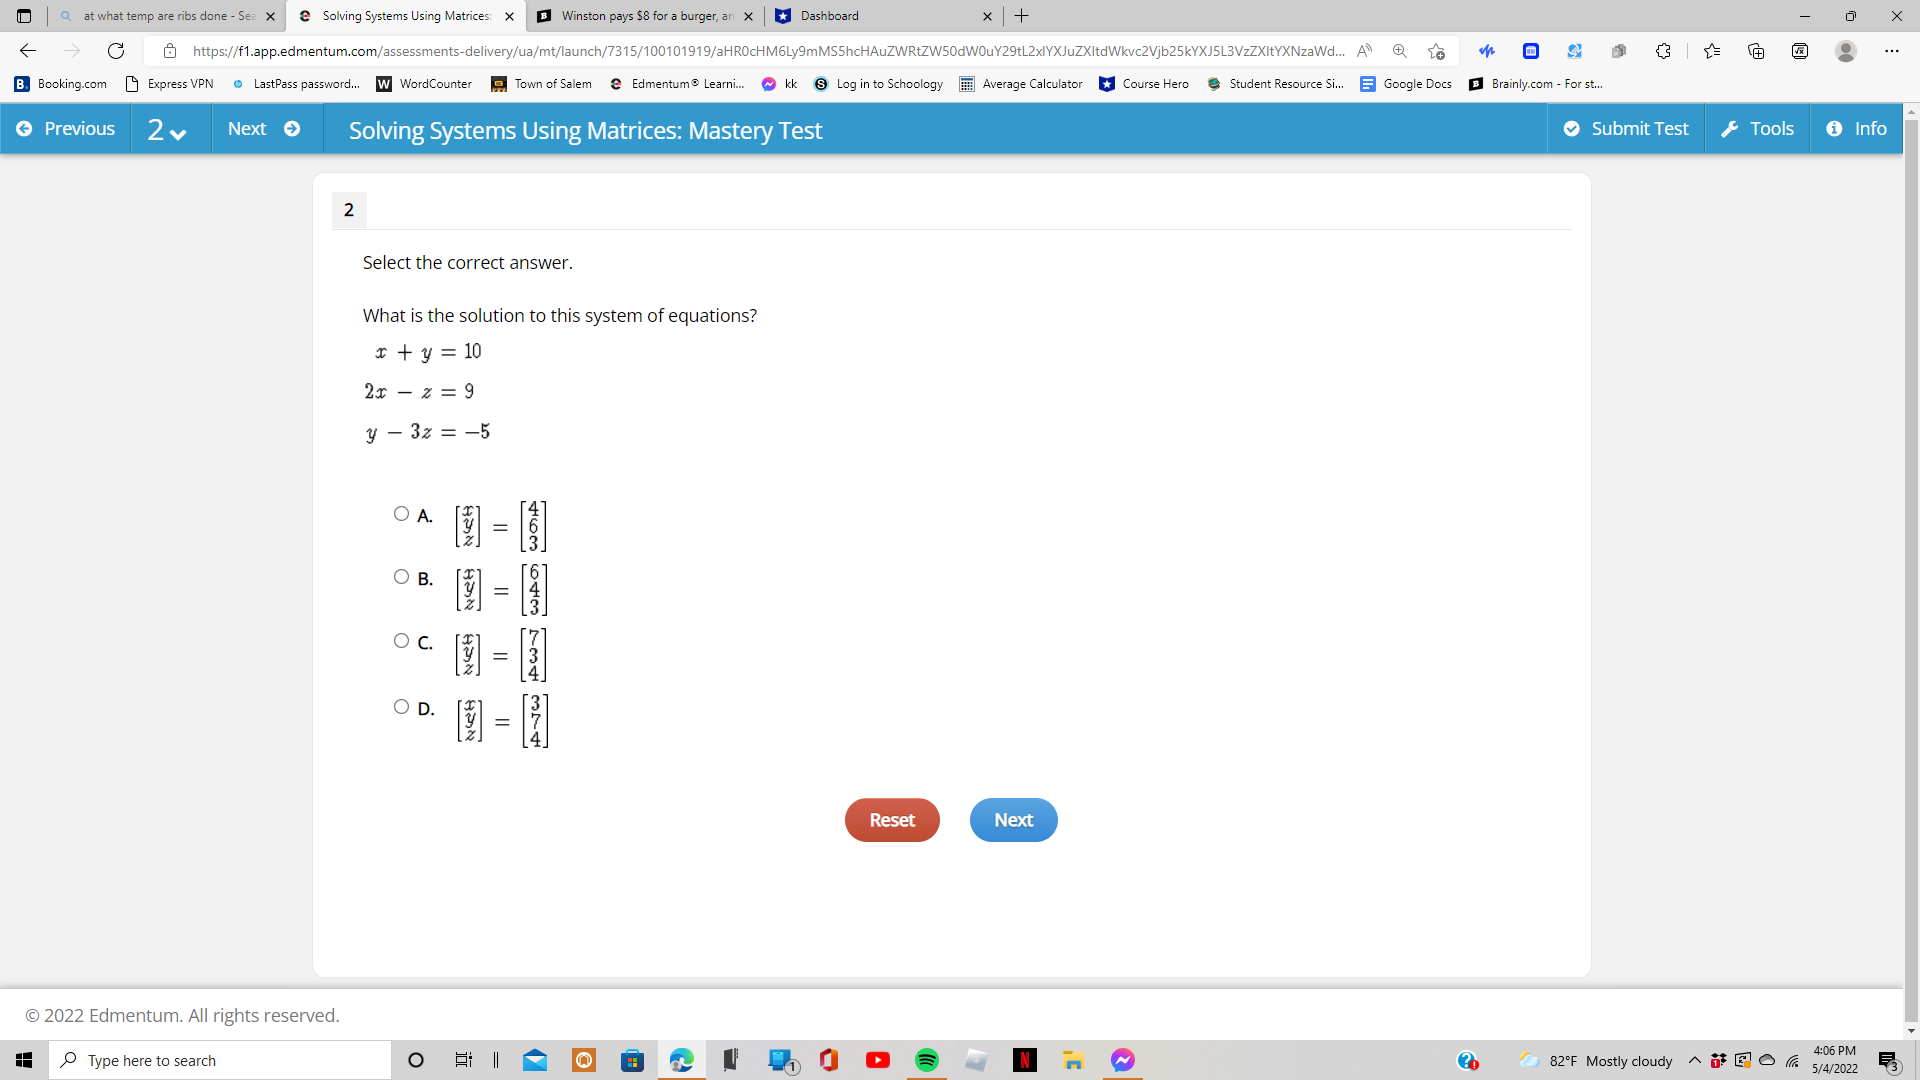Click the browser back arrow
The image size is (1920, 1080).
click(28, 51)
